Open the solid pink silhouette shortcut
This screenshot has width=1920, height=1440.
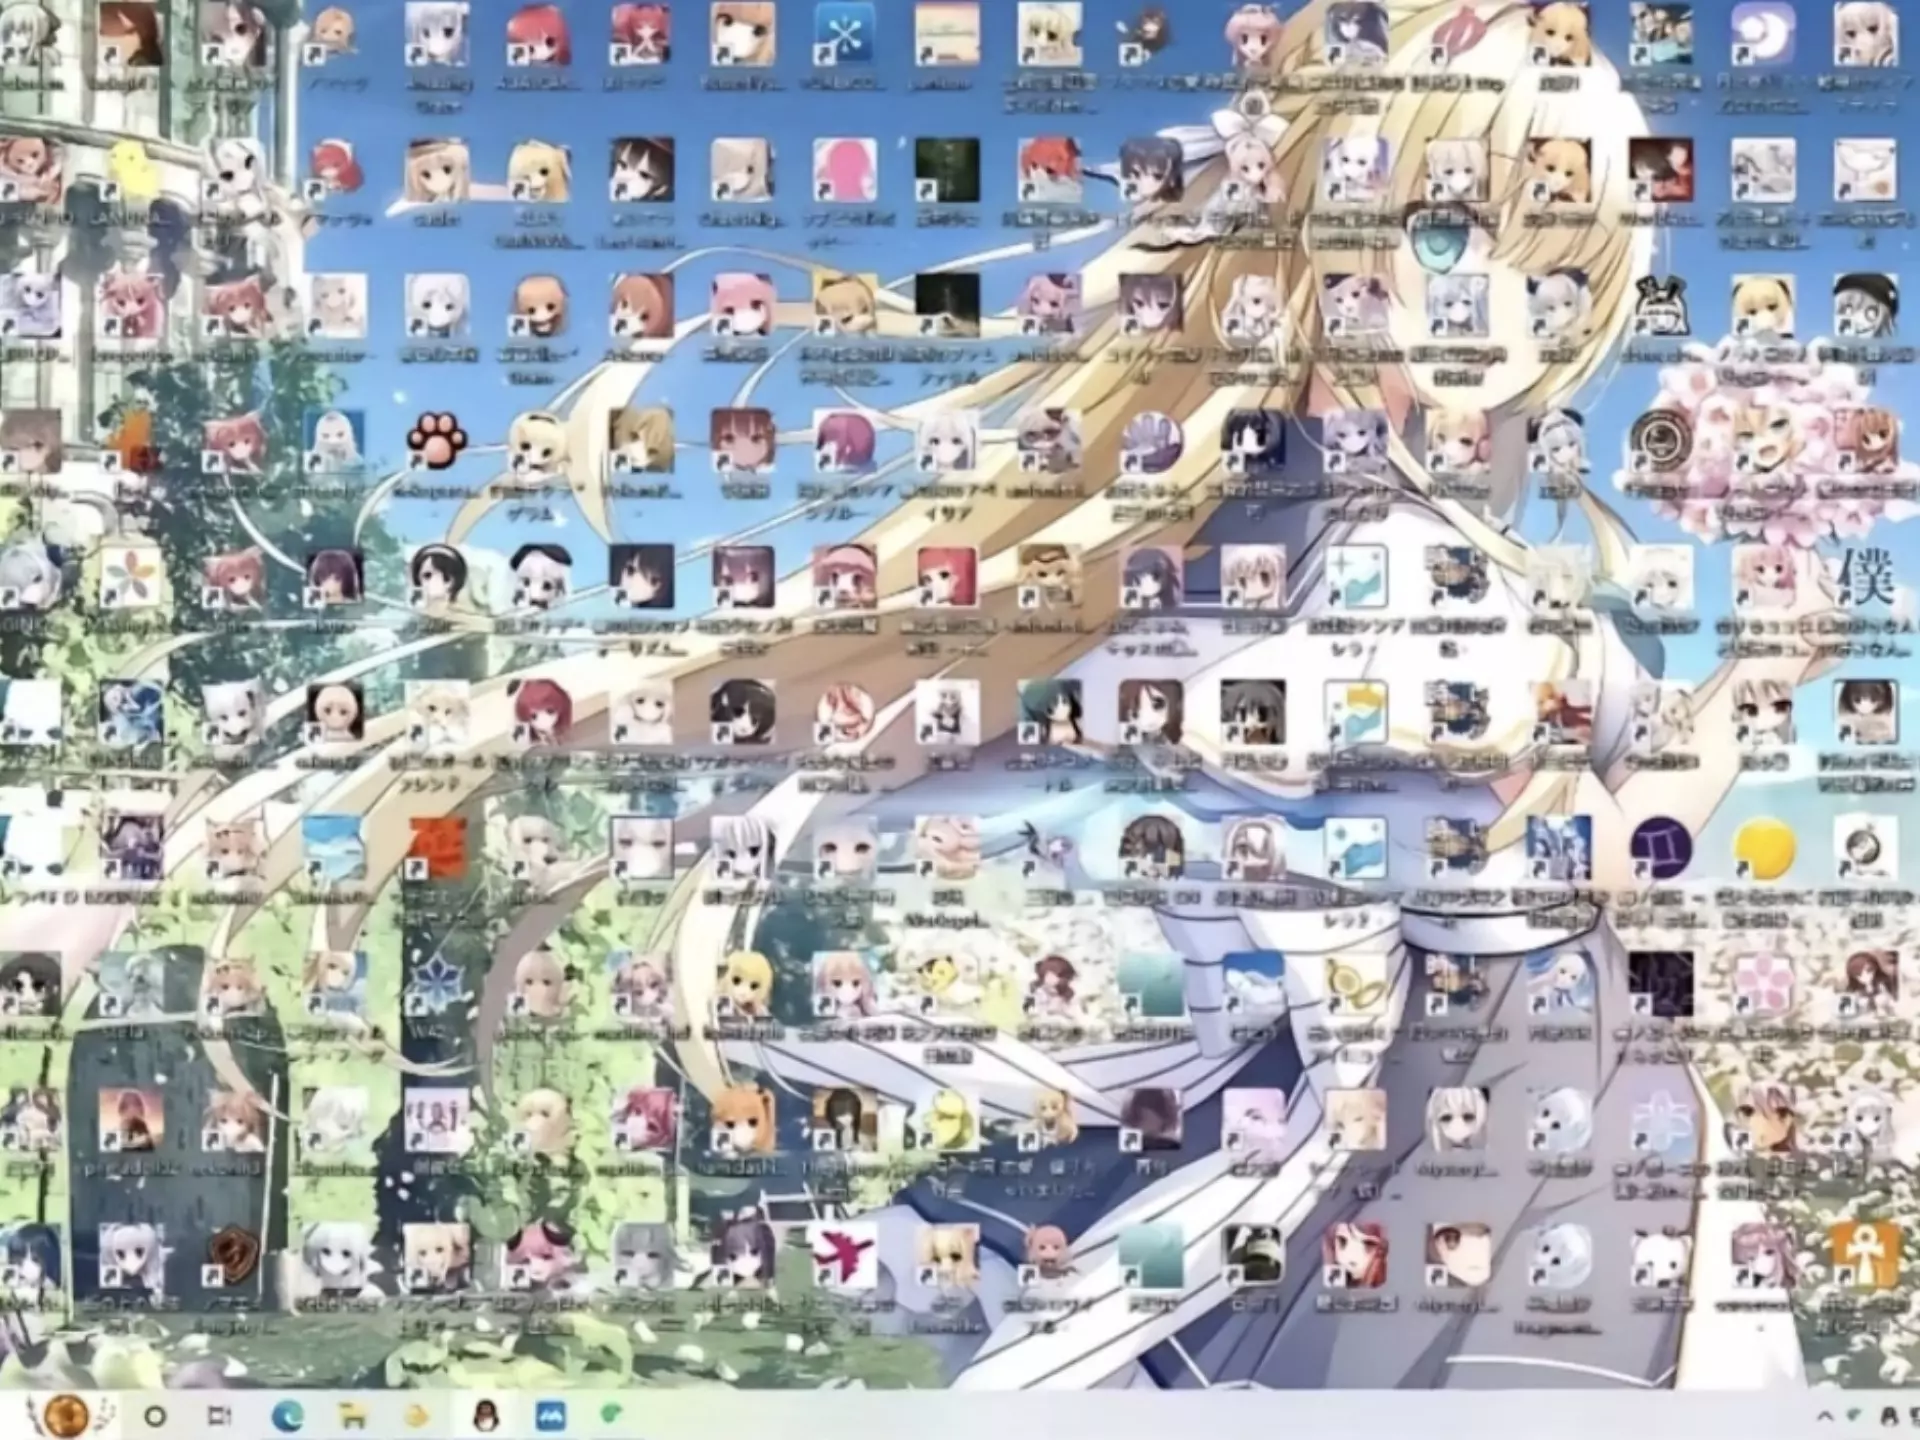843,168
